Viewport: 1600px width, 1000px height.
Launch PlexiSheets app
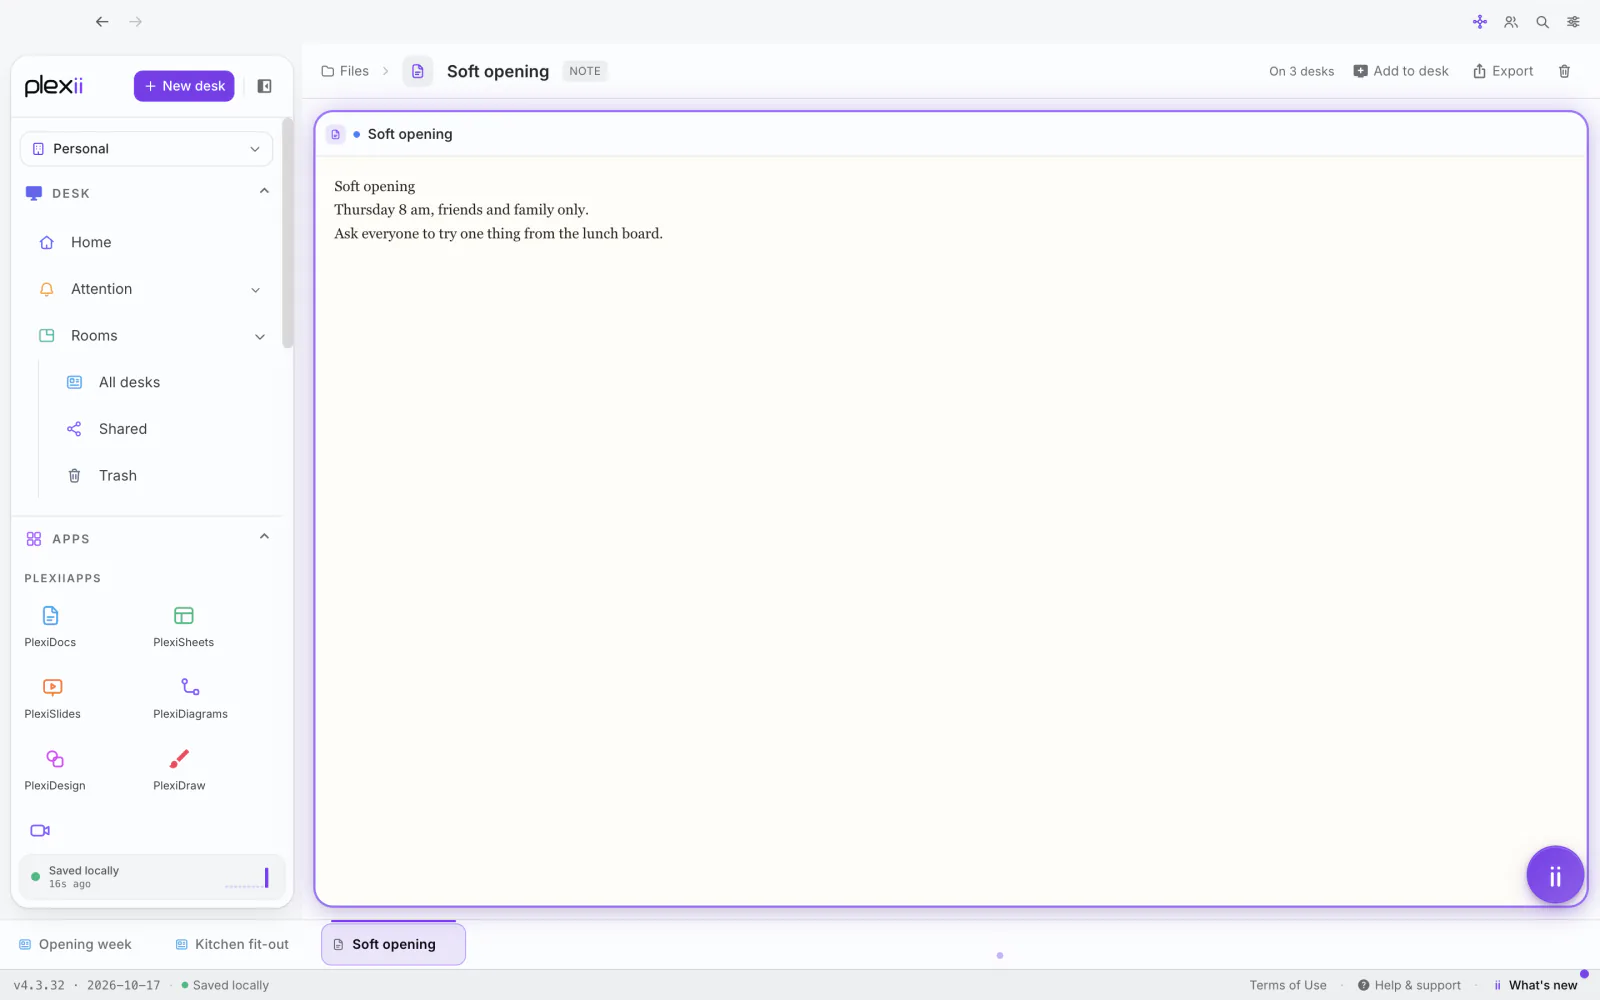(x=183, y=626)
